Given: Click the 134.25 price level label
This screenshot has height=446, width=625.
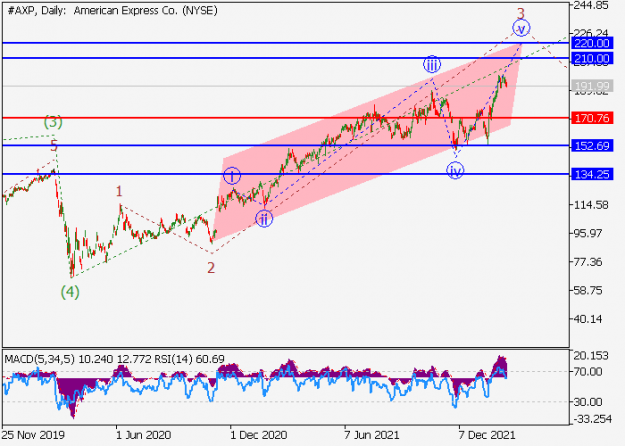Looking at the screenshot, I should coord(592,174).
